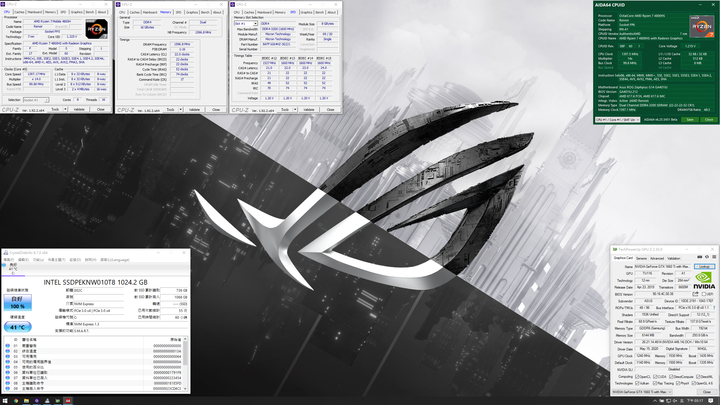Open the Slot #1 dropdown in CPU-Z SPD
The width and height of the screenshot is (720, 405).
246,23
